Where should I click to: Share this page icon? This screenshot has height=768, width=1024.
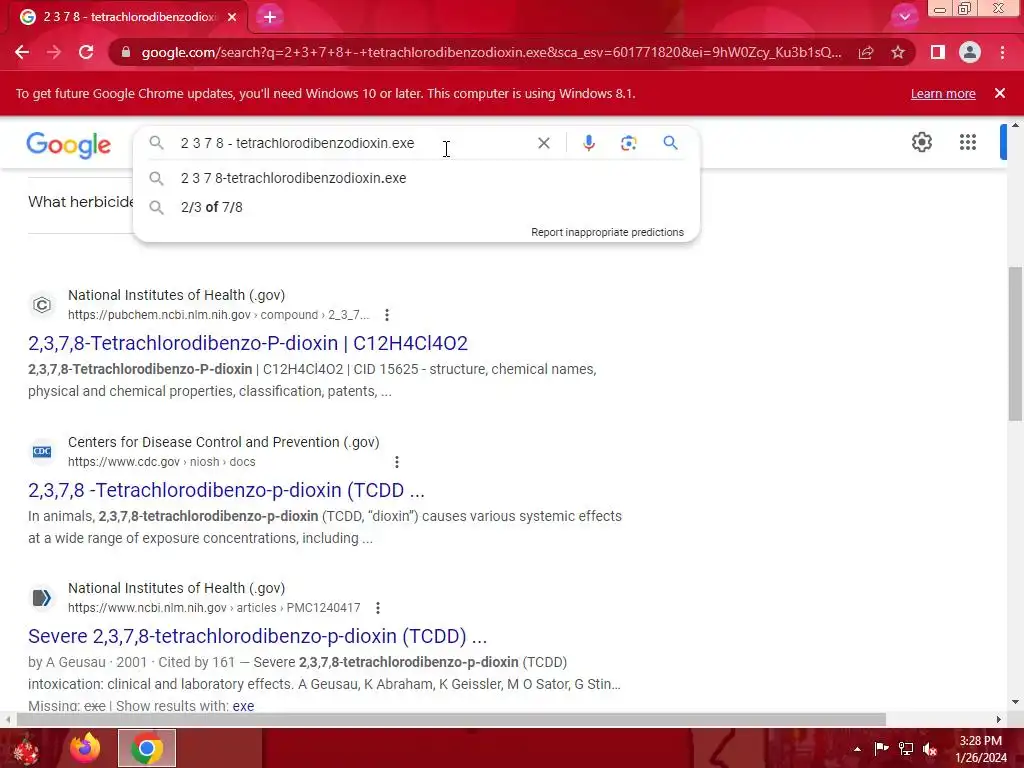click(x=866, y=52)
